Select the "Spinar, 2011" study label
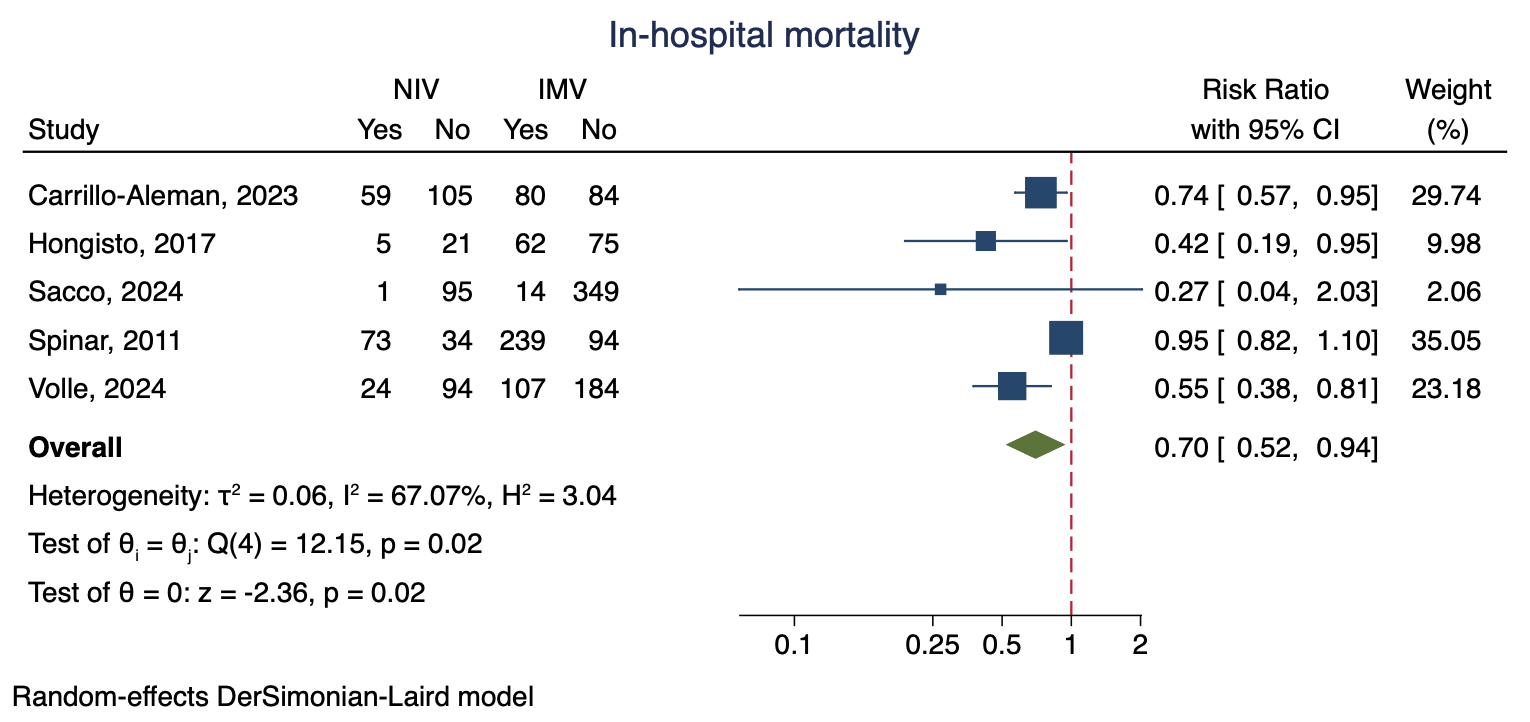Image resolution: width=1530 pixels, height=722 pixels. 105,341
